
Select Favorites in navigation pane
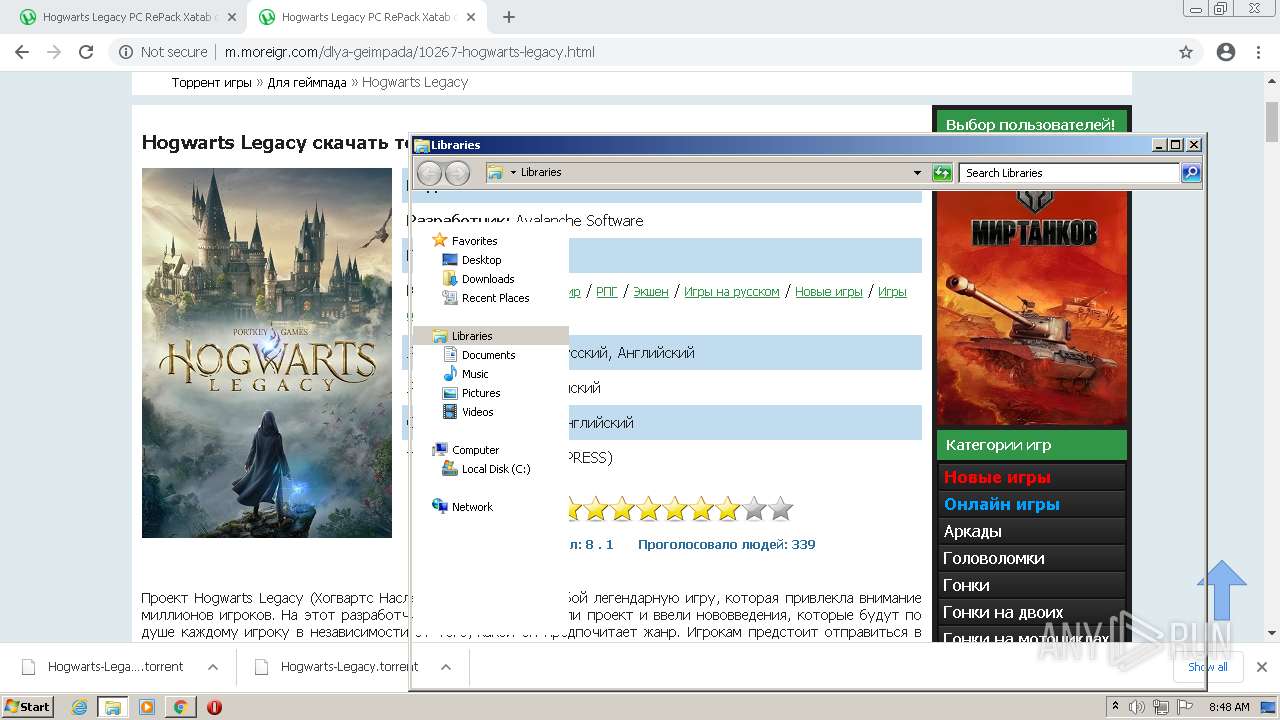(474, 241)
